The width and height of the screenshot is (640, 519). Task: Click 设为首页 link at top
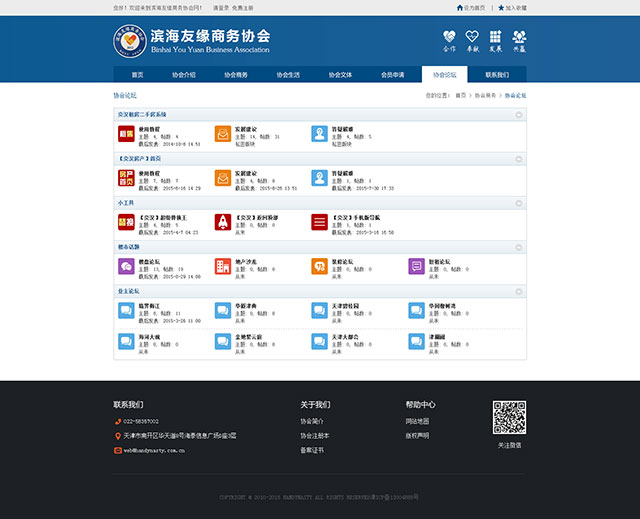[x=473, y=7]
